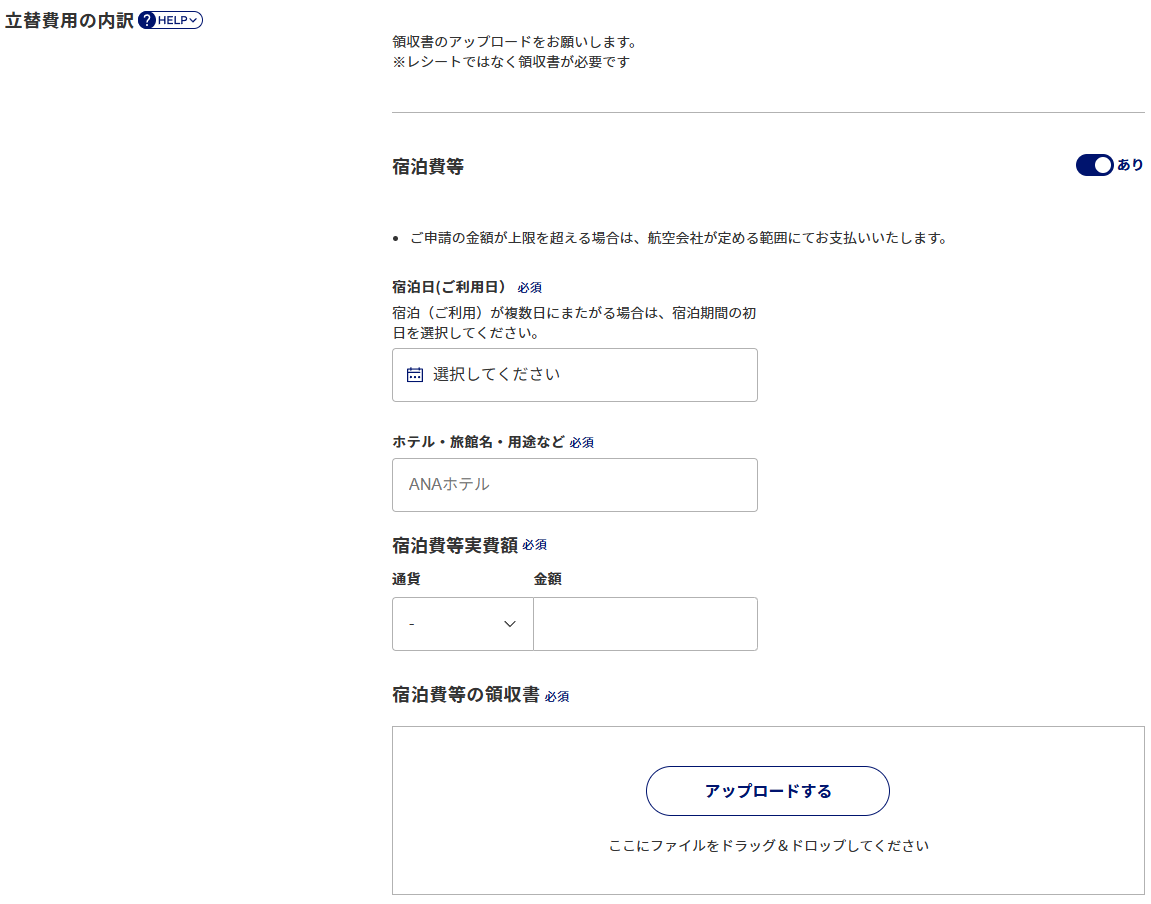Click the calendar icon in the stay date field
This screenshot has height=904, width=1151.
[x=415, y=375]
